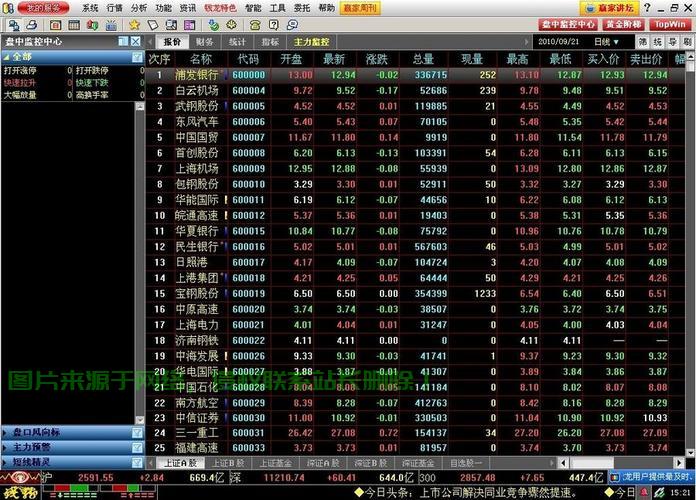Viewport: 696px width, 500px height.
Task: Click the TopWin button
Action: 670,24
